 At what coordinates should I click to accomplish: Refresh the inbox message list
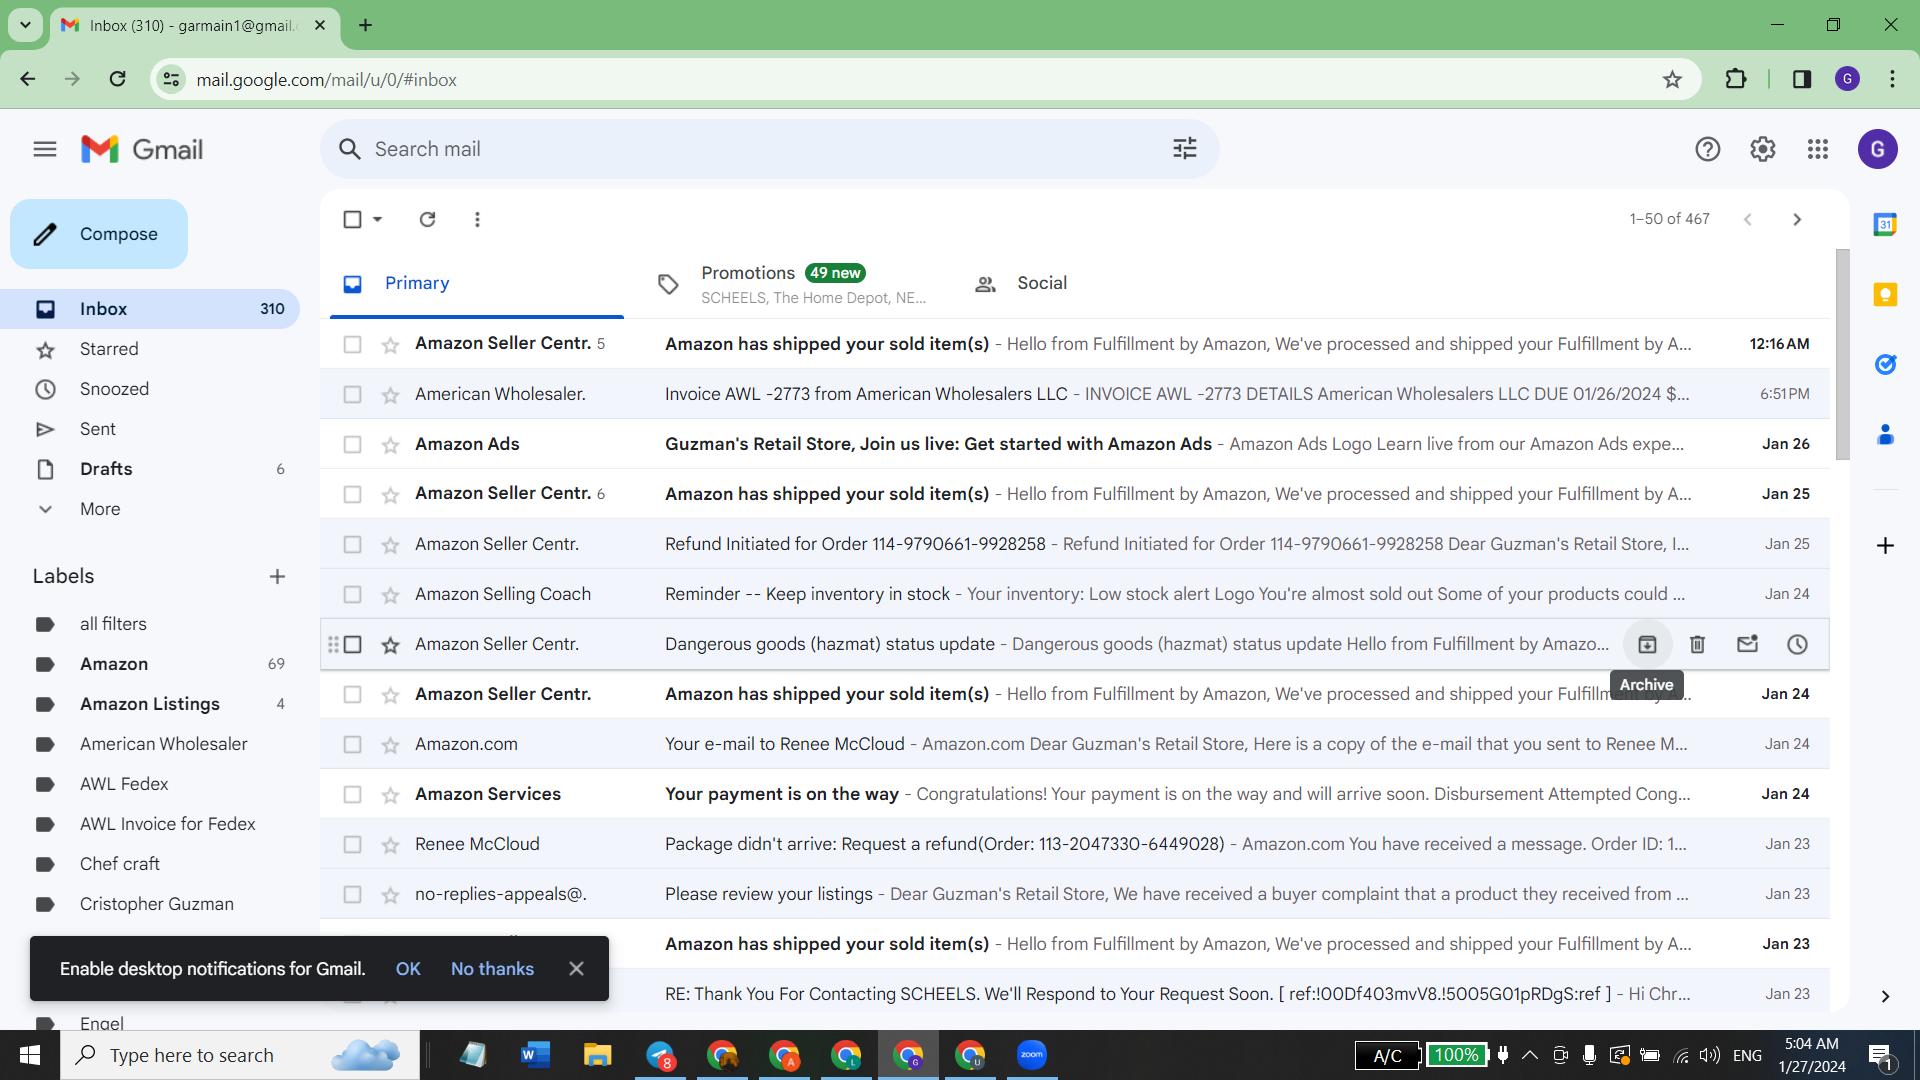(427, 219)
